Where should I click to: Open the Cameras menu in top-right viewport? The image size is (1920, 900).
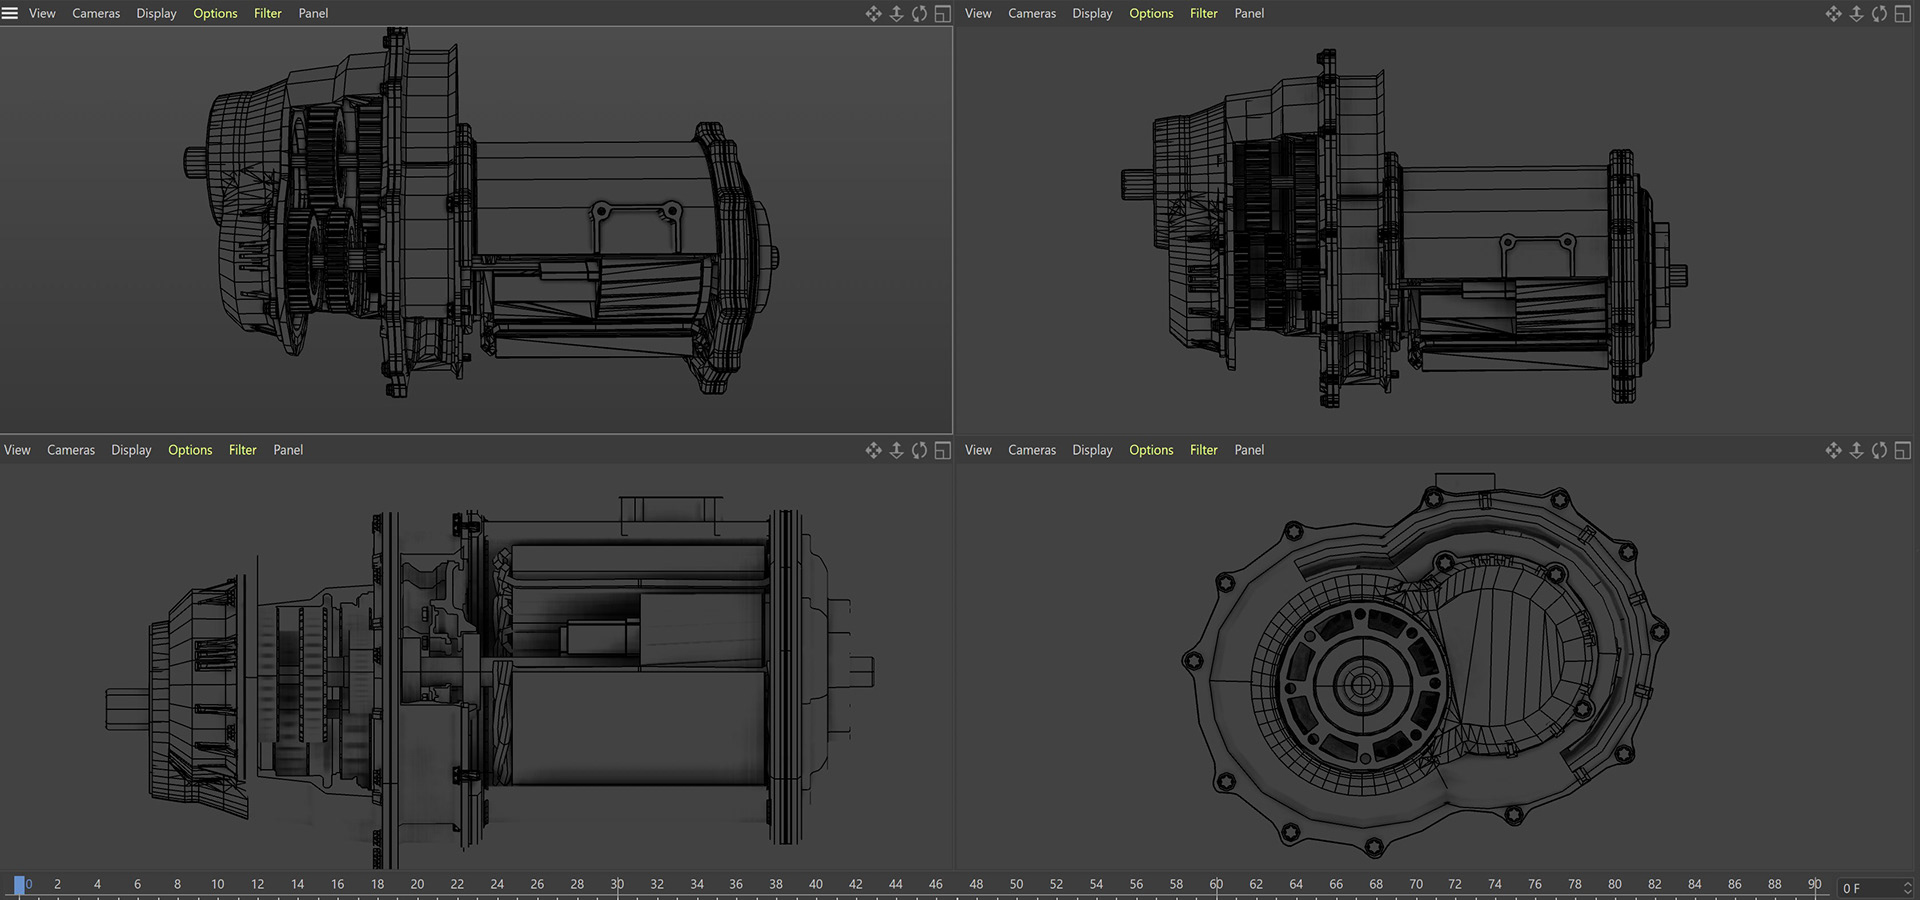pyautogui.click(x=1031, y=14)
